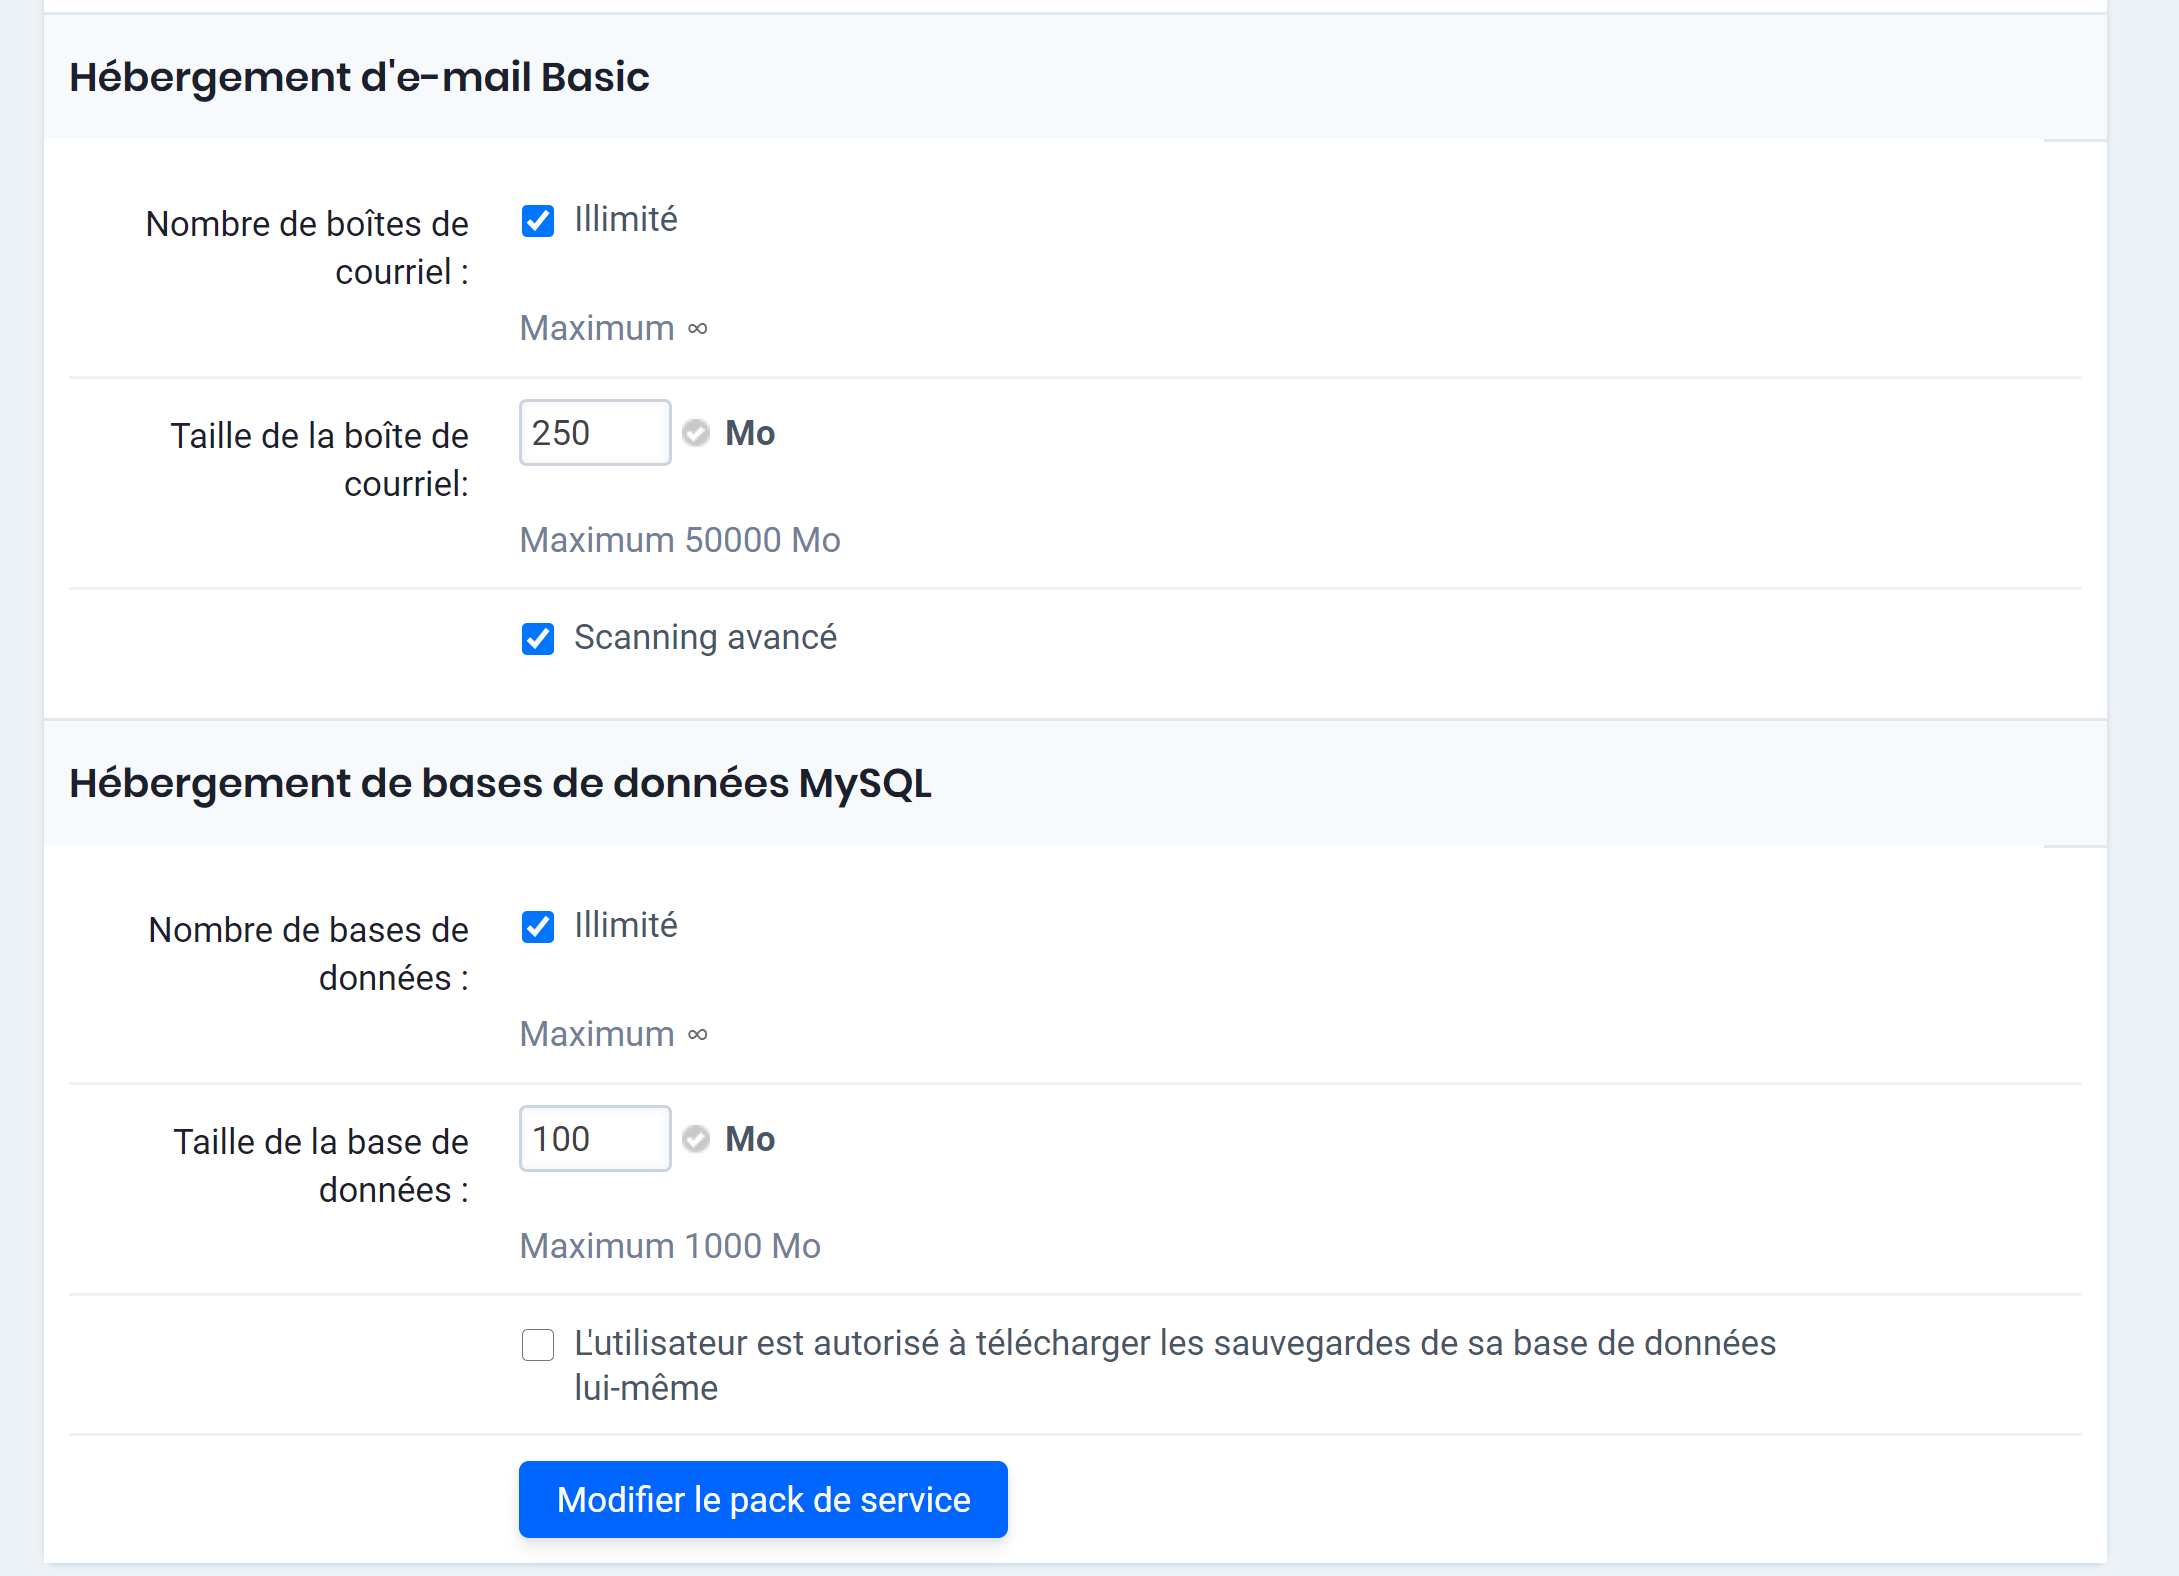Click the Maximum 1000 Mo helper text

669,1245
